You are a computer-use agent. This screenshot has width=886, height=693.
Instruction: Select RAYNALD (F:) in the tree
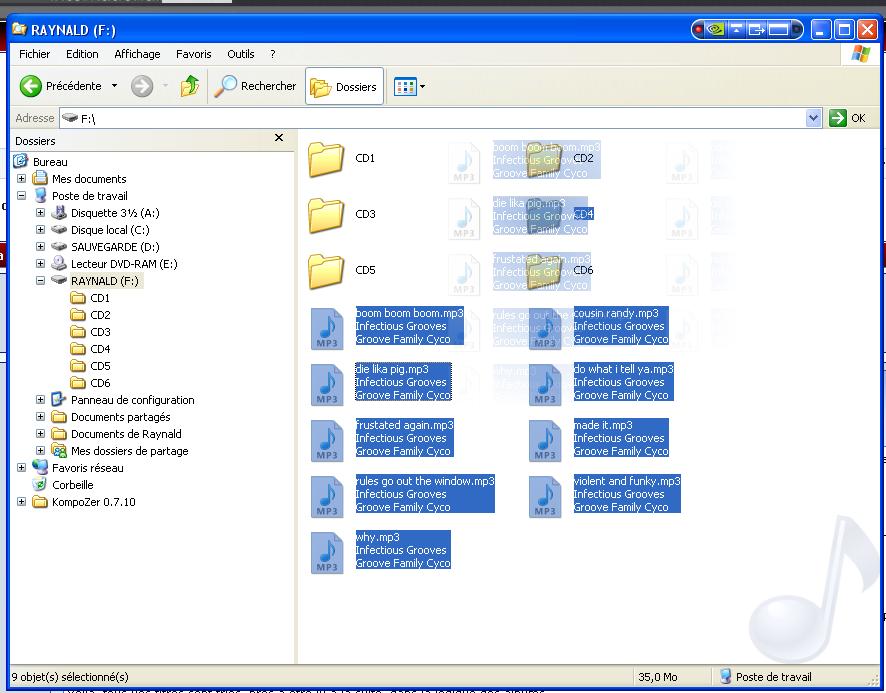[105, 281]
